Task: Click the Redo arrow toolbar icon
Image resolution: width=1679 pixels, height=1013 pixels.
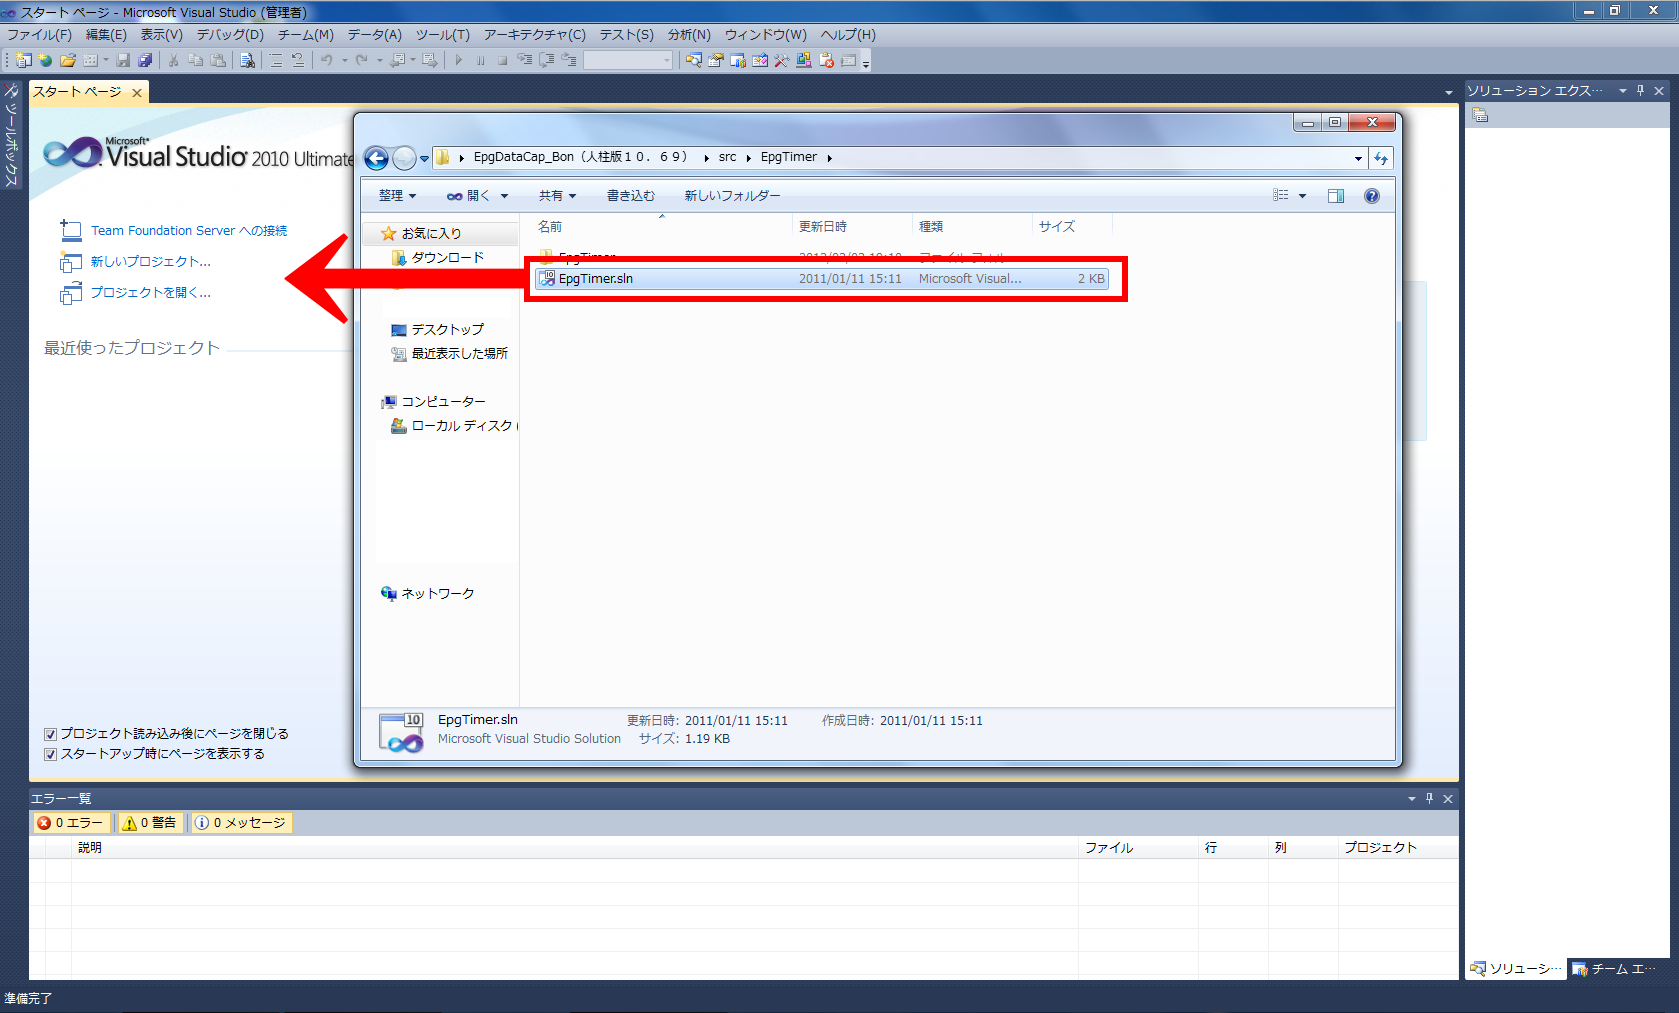Action: point(361,60)
